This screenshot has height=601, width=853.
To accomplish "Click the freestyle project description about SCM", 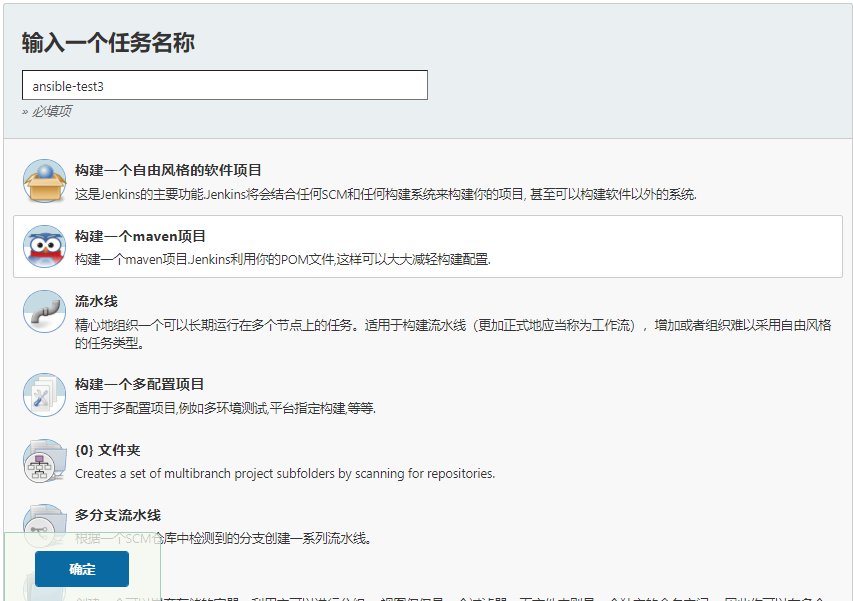I will [x=386, y=194].
